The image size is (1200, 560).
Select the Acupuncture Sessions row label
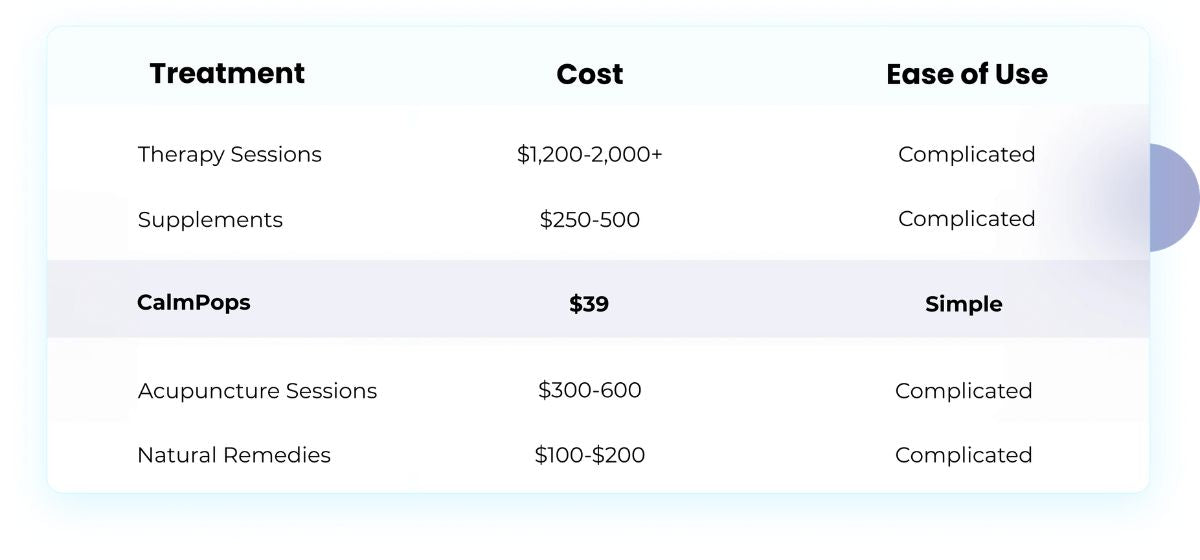tap(257, 391)
